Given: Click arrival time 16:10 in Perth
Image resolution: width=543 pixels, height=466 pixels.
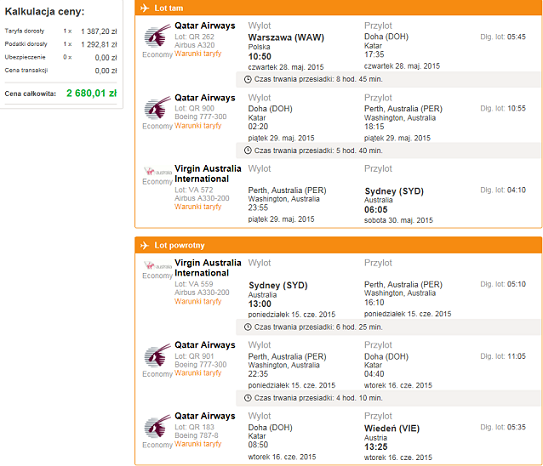Looking at the screenshot, I should [x=374, y=302].
